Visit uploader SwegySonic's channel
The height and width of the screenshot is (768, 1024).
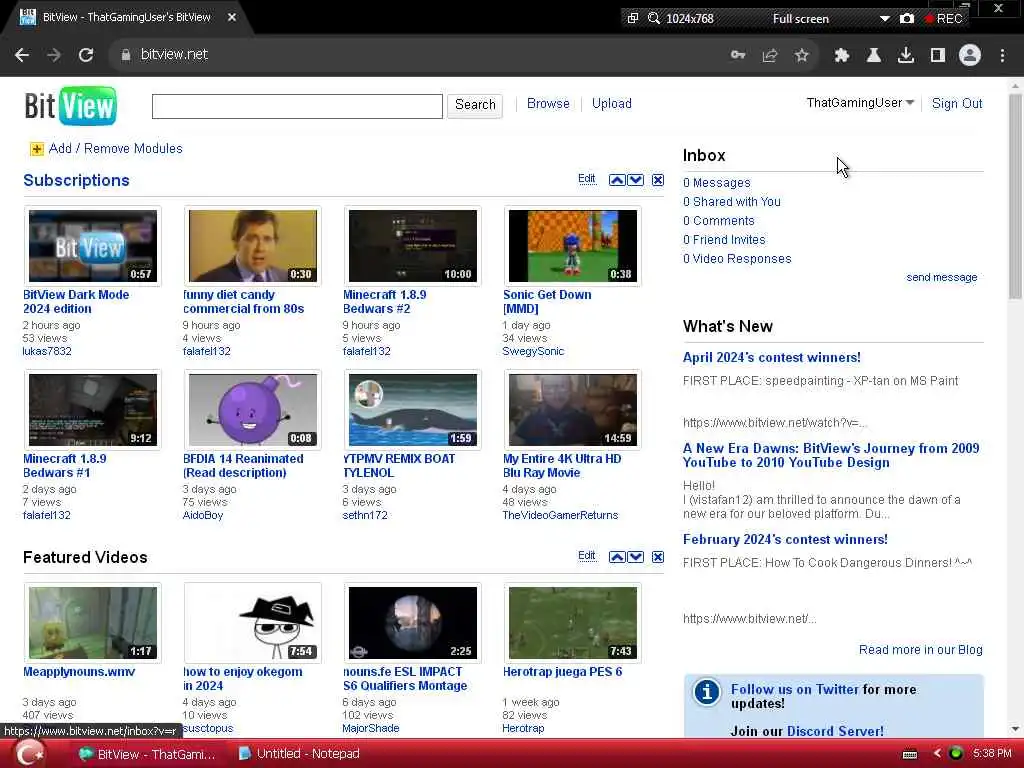[x=533, y=351]
